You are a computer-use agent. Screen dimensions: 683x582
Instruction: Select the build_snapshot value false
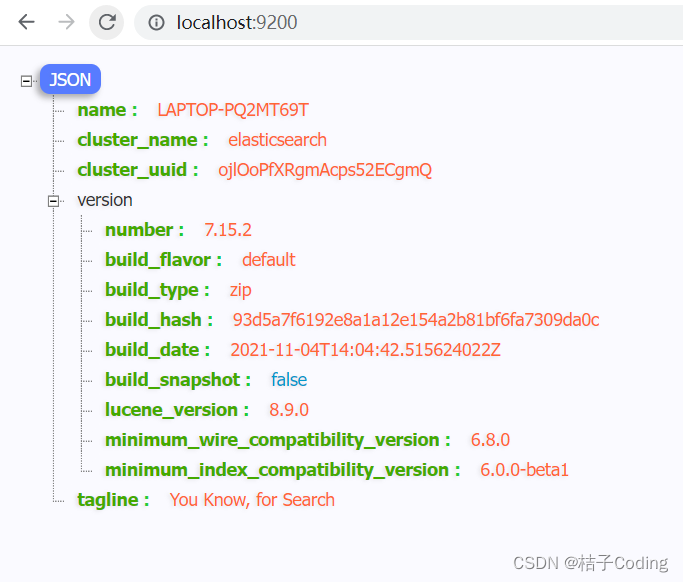(289, 380)
